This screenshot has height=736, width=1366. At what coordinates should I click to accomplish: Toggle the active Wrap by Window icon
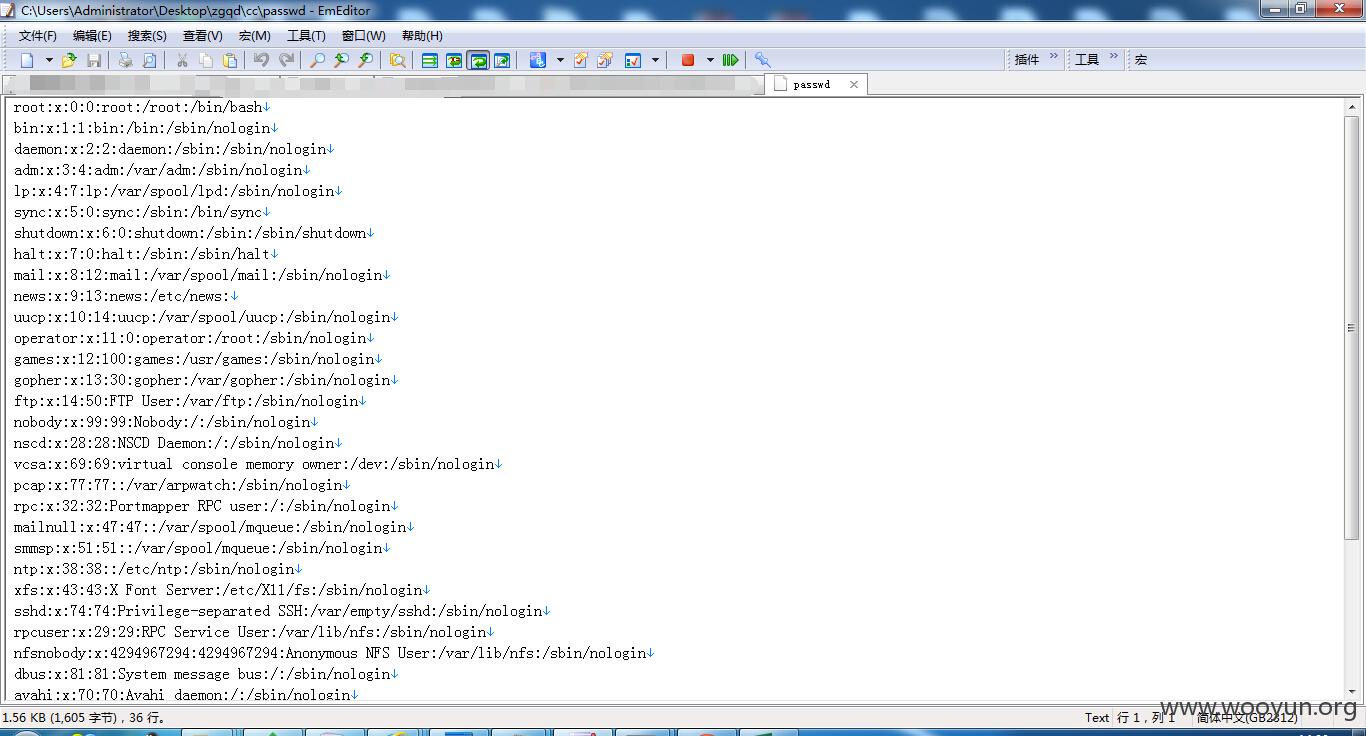[x=478, y=60]
